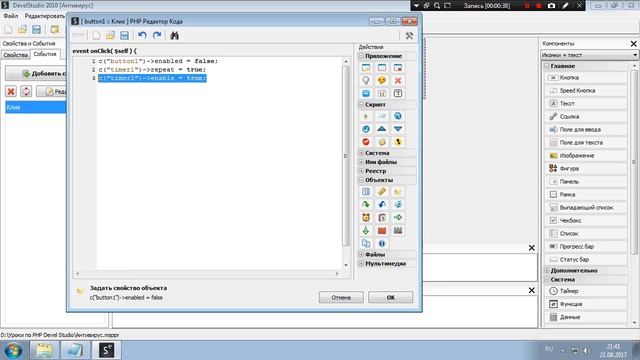
Task: Click code line c("timer1")->repeat = true
Action: [152, 69]
